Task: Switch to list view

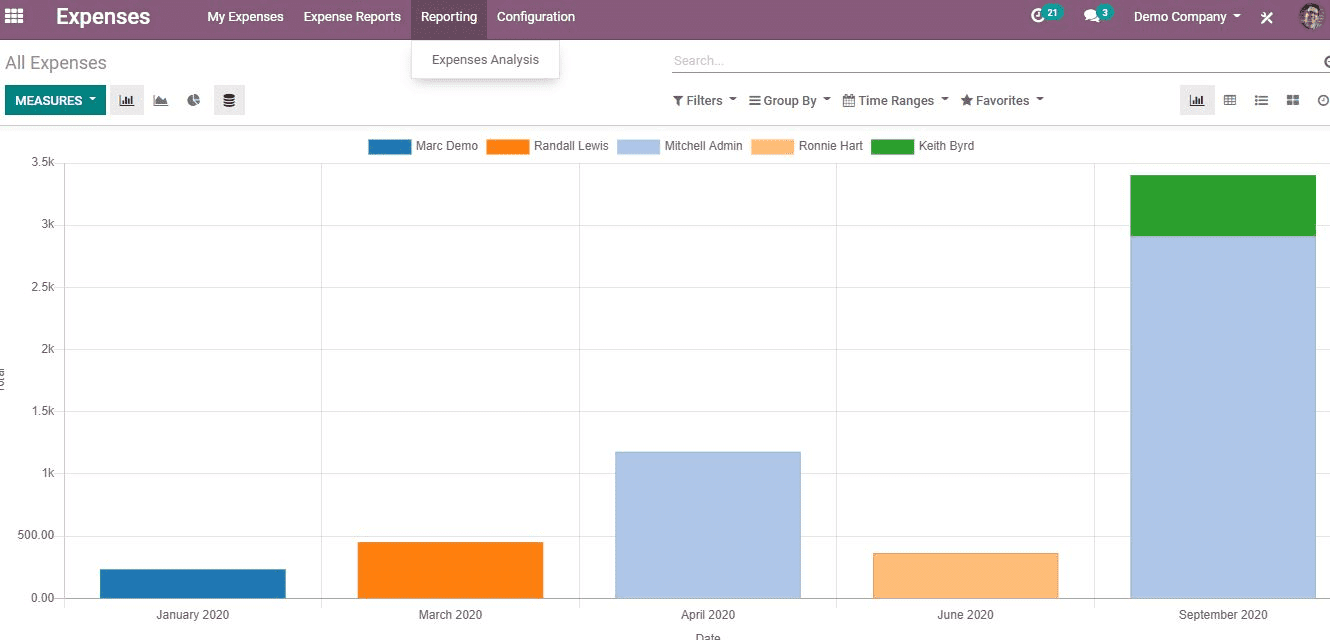Action: click(x=1262, y=100)
